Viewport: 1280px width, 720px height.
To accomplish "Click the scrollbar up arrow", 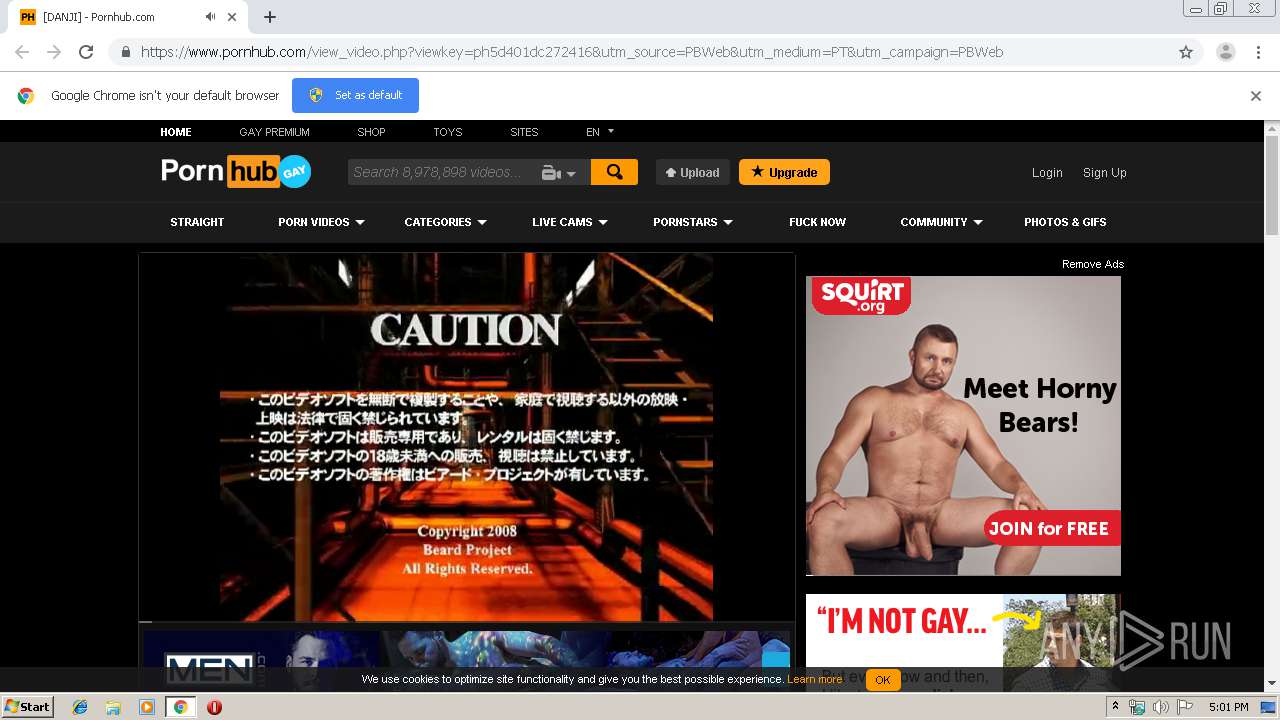I will [x=1272, y=128].
